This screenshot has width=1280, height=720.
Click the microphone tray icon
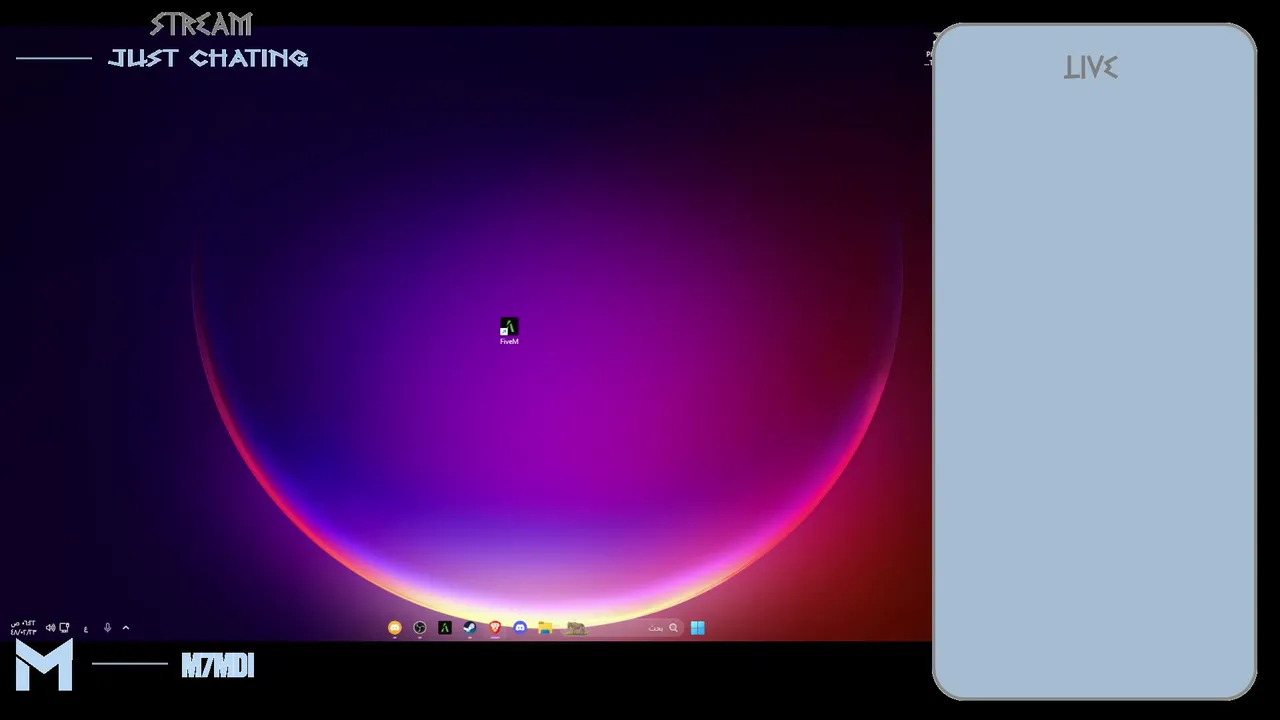click(x=108, y=628)
